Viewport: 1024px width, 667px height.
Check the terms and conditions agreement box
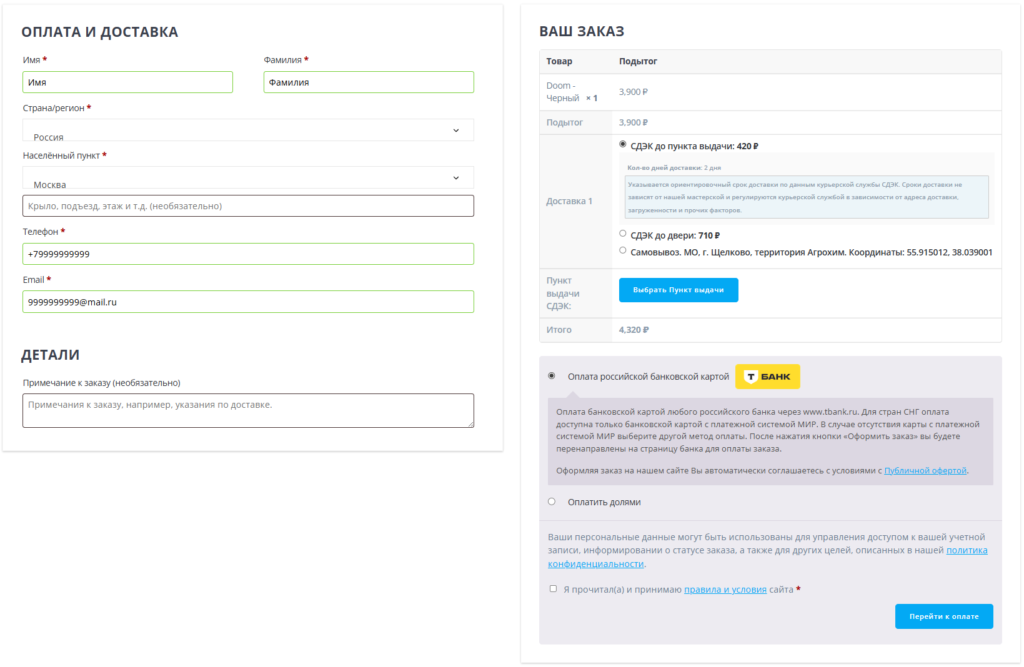pyautogui.click(x=553, y=589)
